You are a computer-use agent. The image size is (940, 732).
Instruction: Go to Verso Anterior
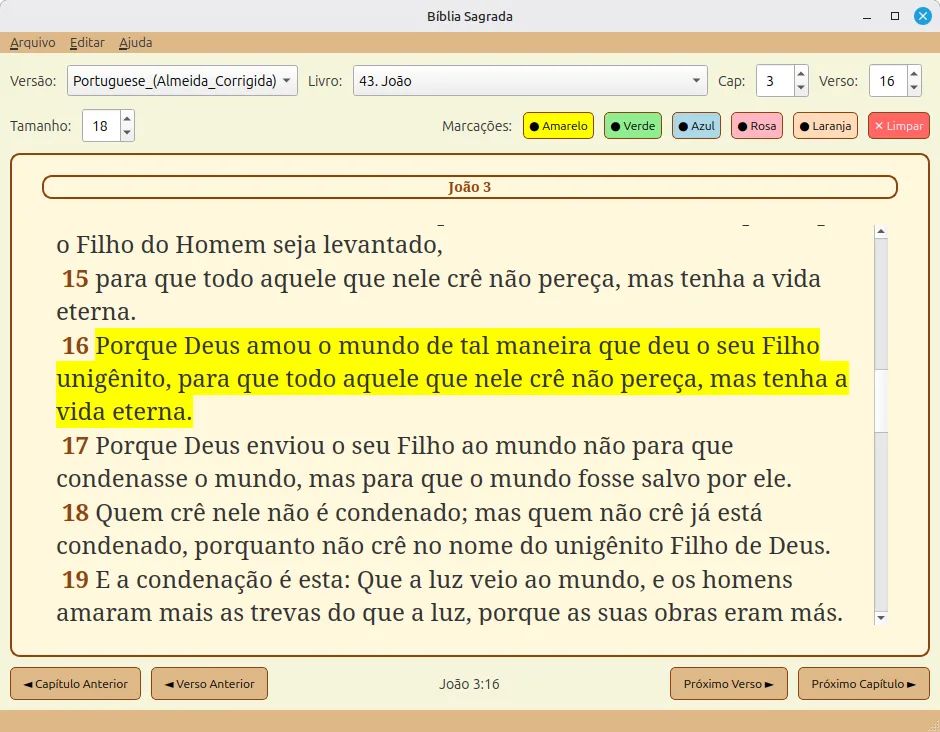209,683
